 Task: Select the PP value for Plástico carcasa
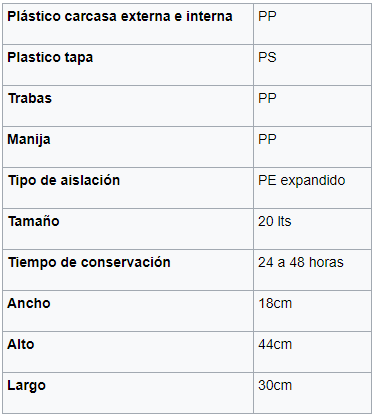pyautogui.click(x=267, y=16)
